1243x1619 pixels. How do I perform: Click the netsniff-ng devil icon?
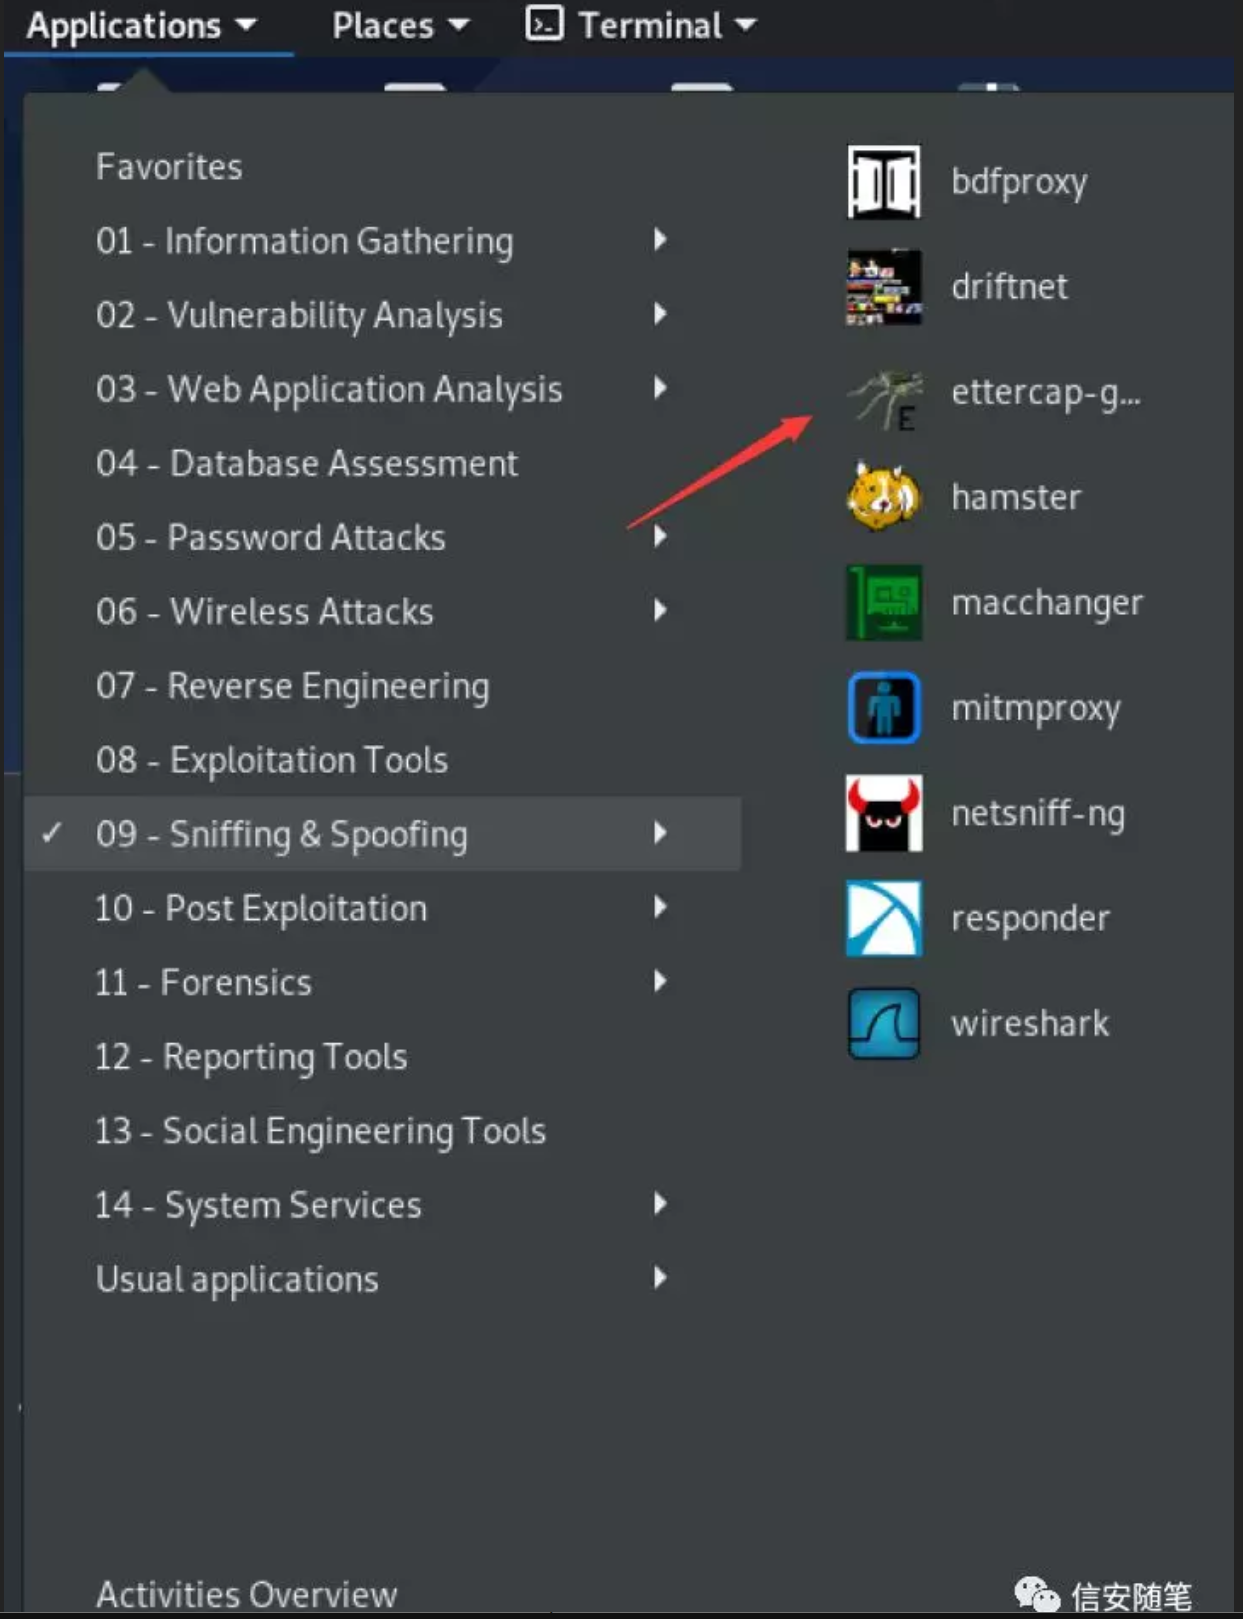883,813
